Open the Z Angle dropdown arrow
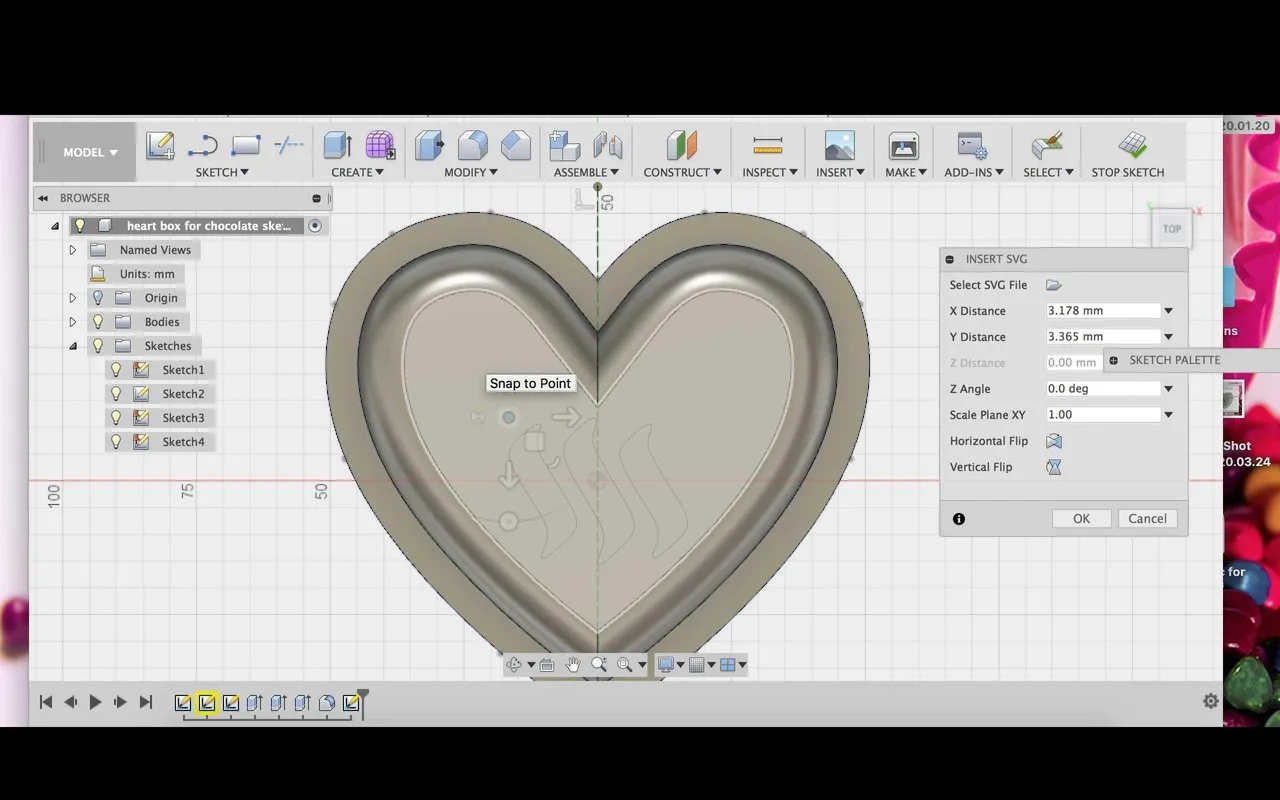 coord(1168,389)
